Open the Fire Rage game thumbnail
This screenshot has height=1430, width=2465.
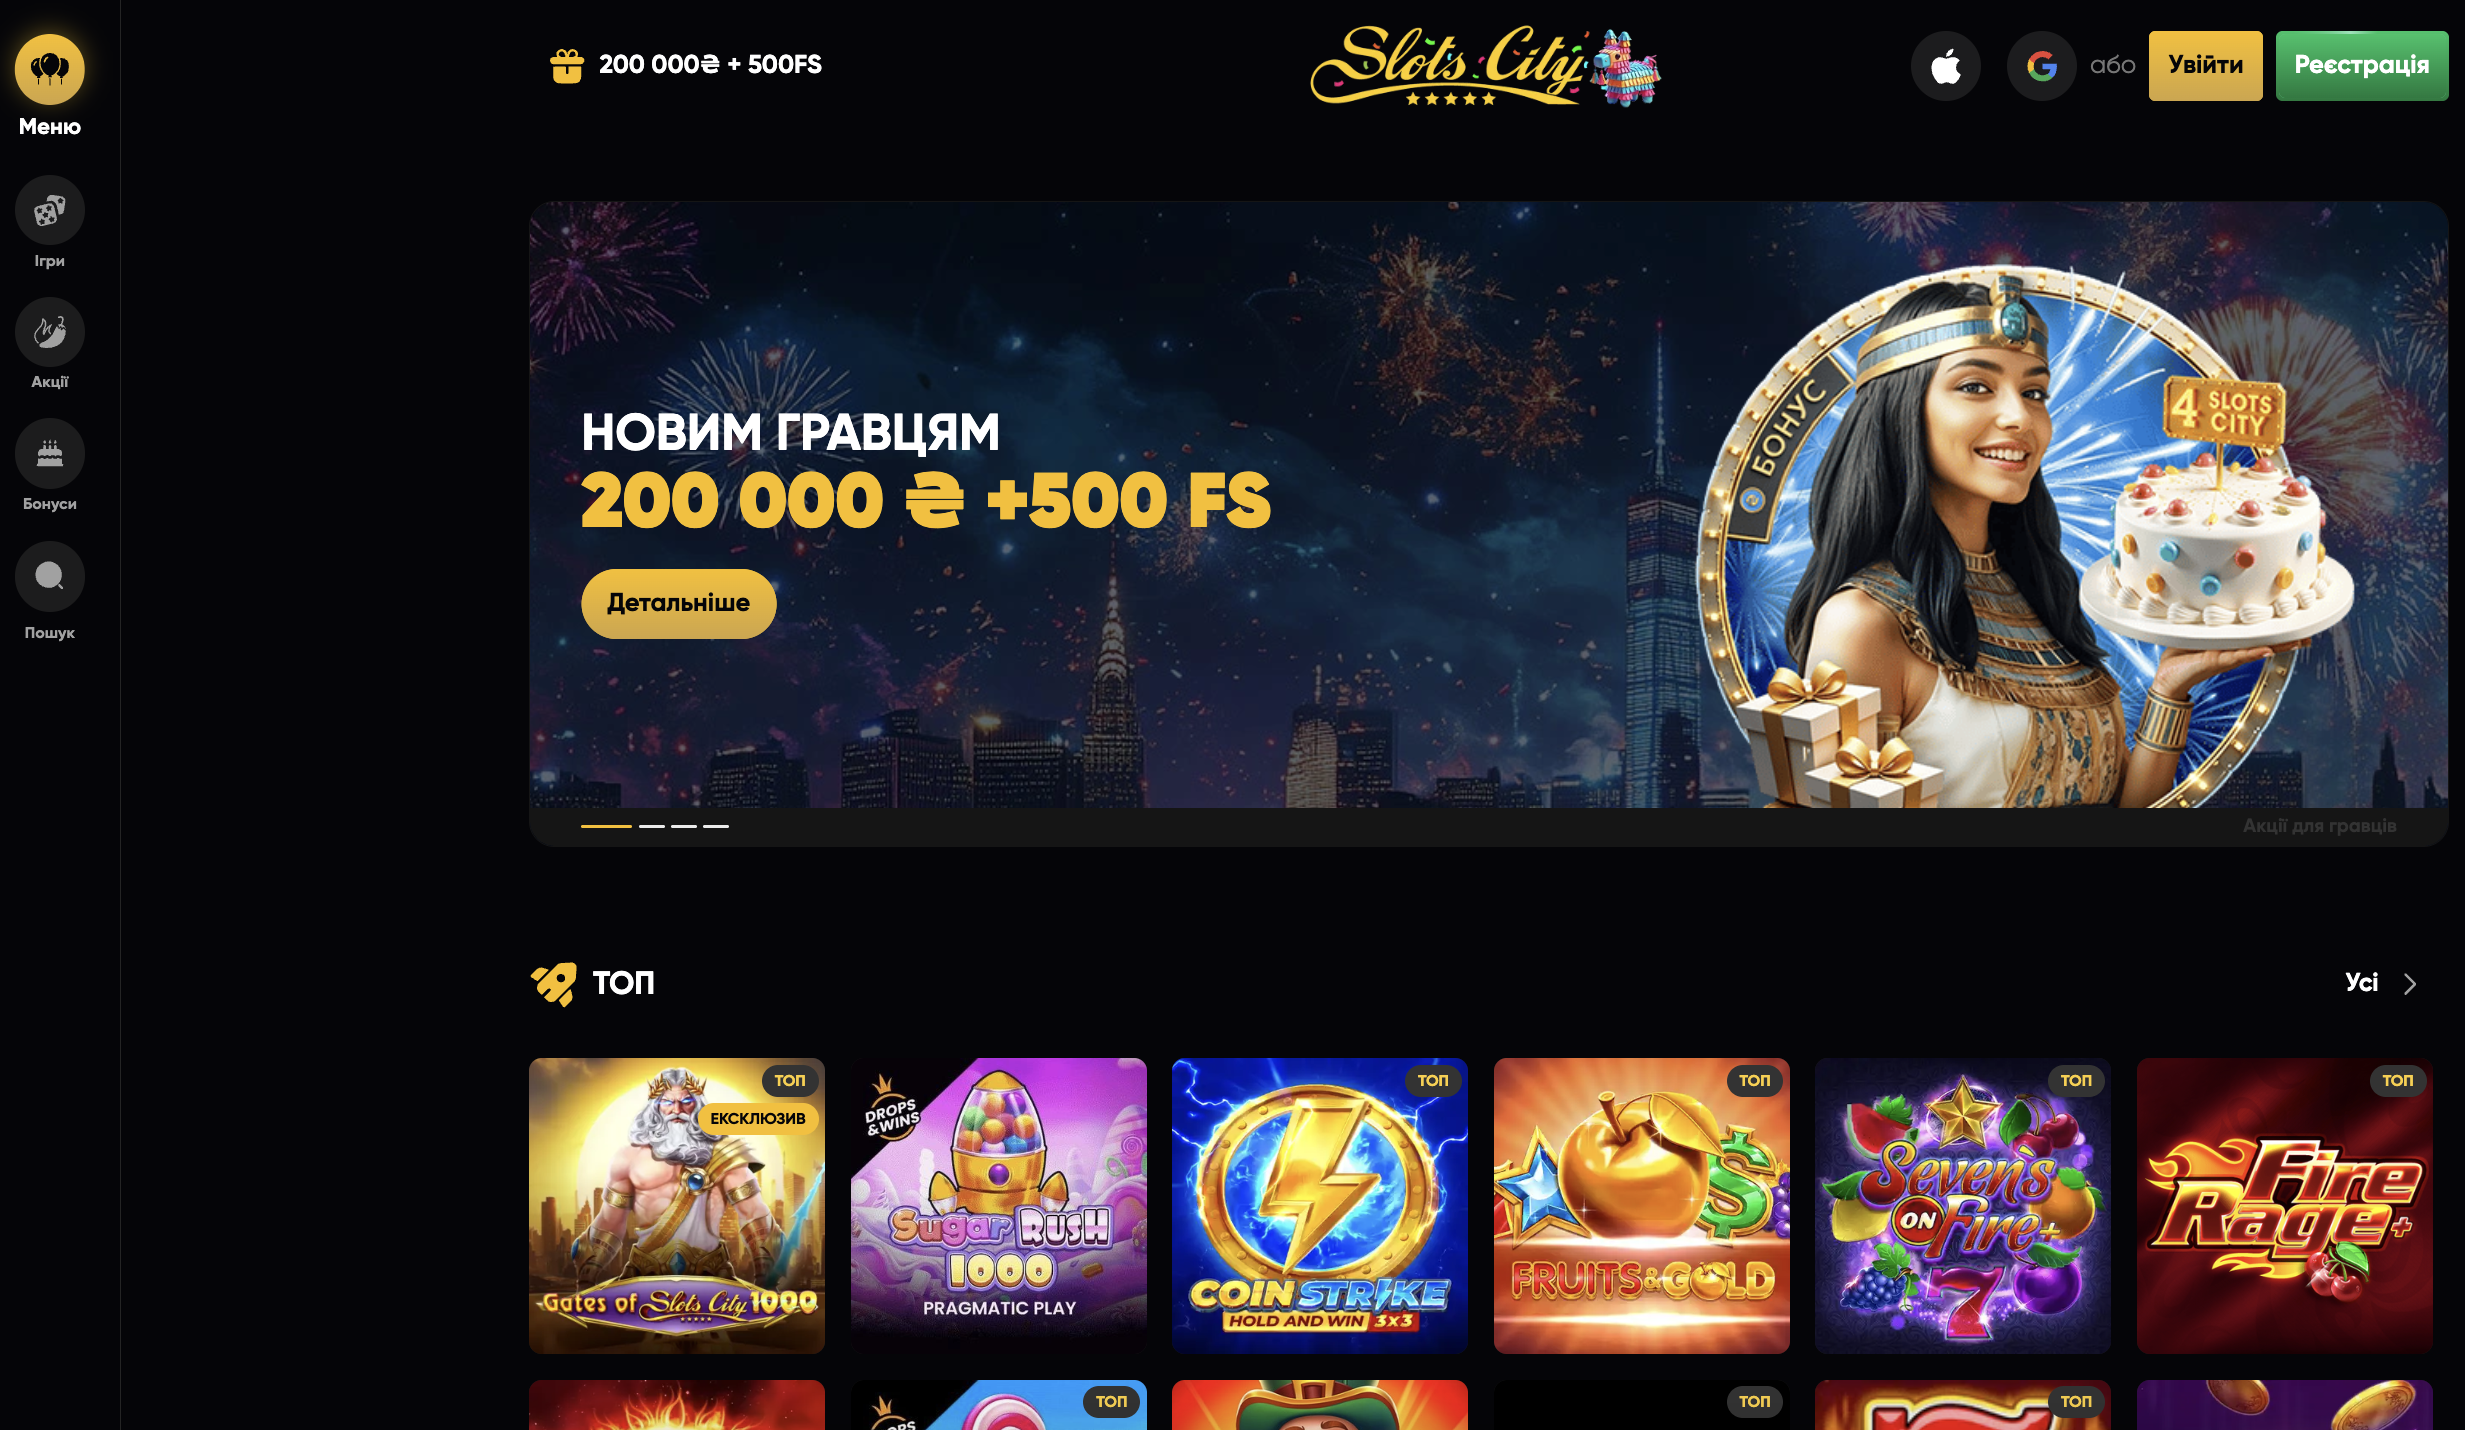pos(2284,1205)
